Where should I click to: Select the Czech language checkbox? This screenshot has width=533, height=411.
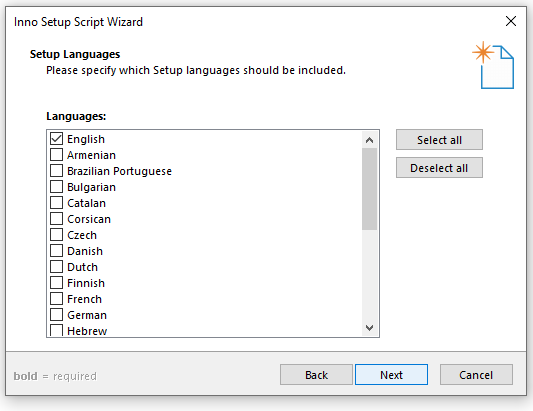coord(56,235)
